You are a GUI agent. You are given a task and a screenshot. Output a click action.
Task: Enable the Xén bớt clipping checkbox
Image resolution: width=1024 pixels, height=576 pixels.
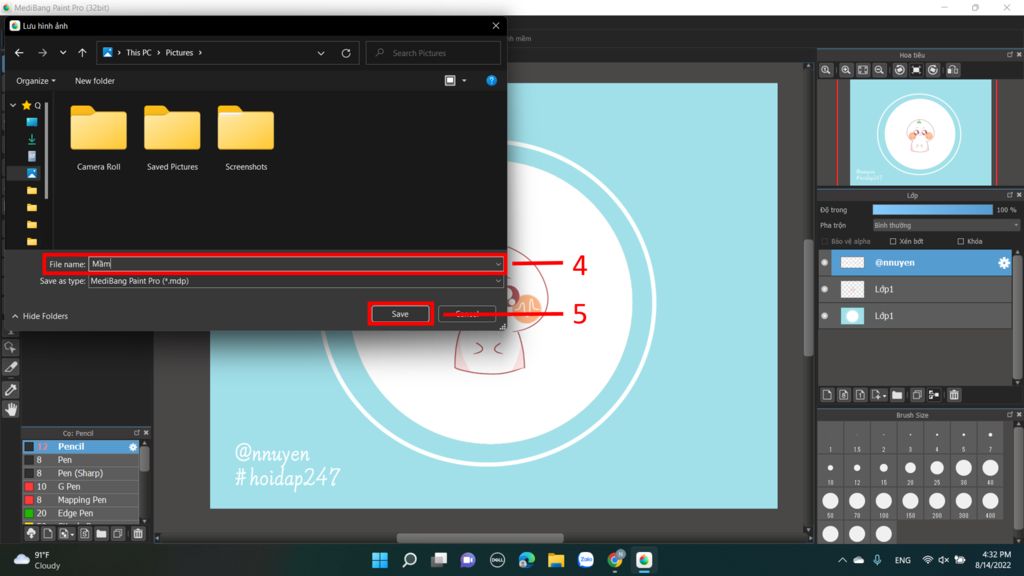[893, 242]
